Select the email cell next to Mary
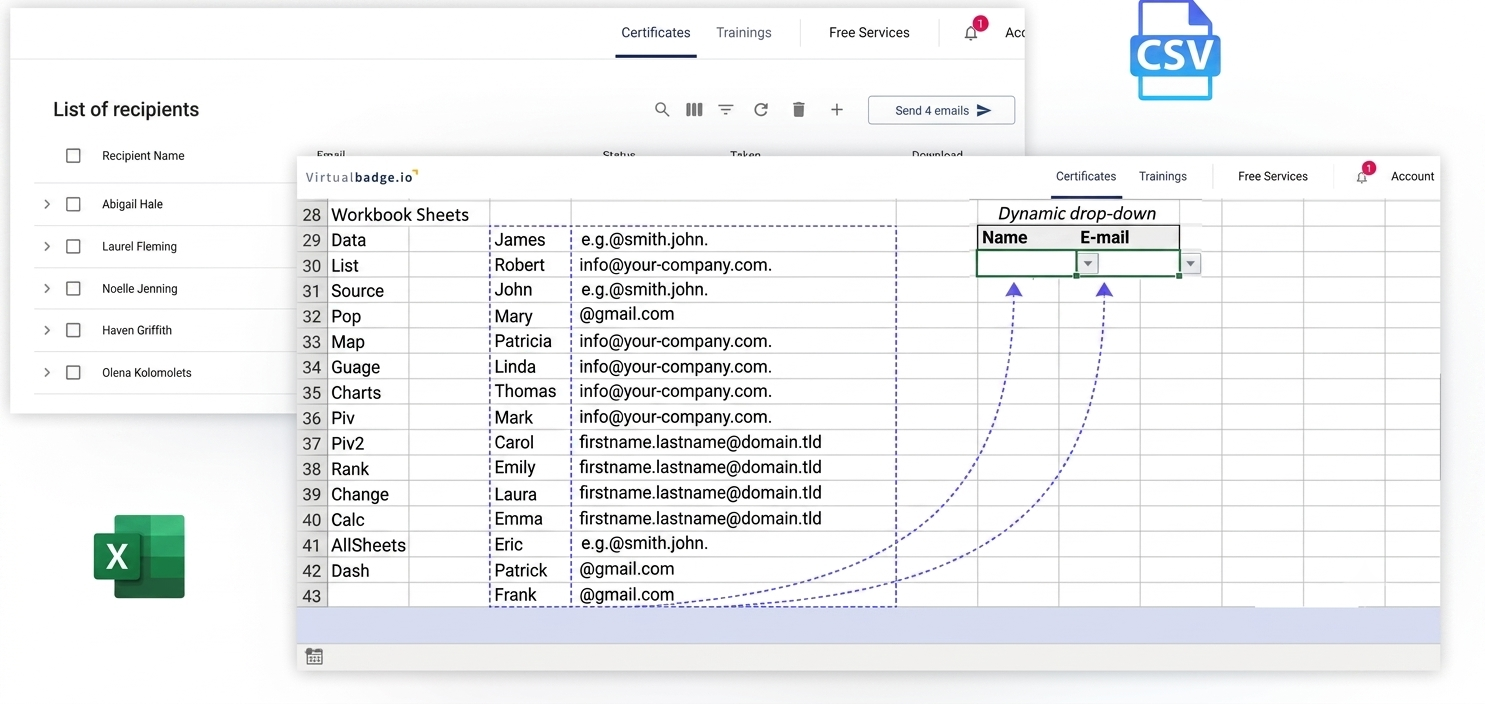1485x704 pixels. coord(733,315)
